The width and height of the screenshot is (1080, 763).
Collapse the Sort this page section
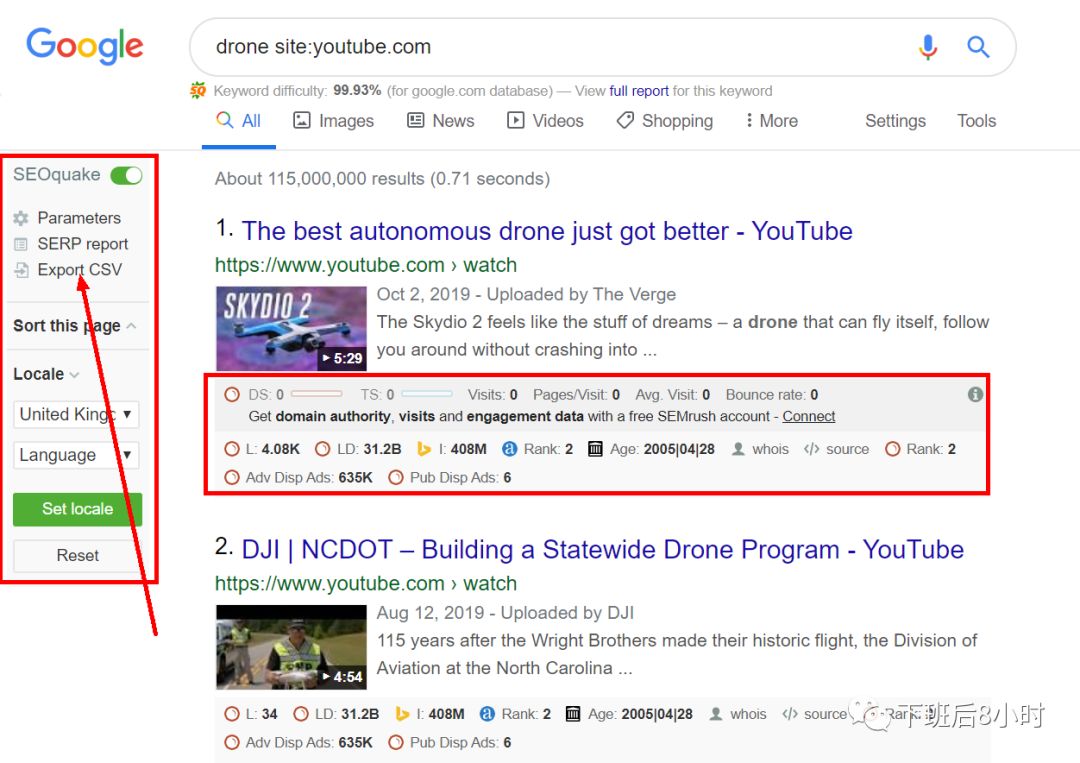(131, 326)
